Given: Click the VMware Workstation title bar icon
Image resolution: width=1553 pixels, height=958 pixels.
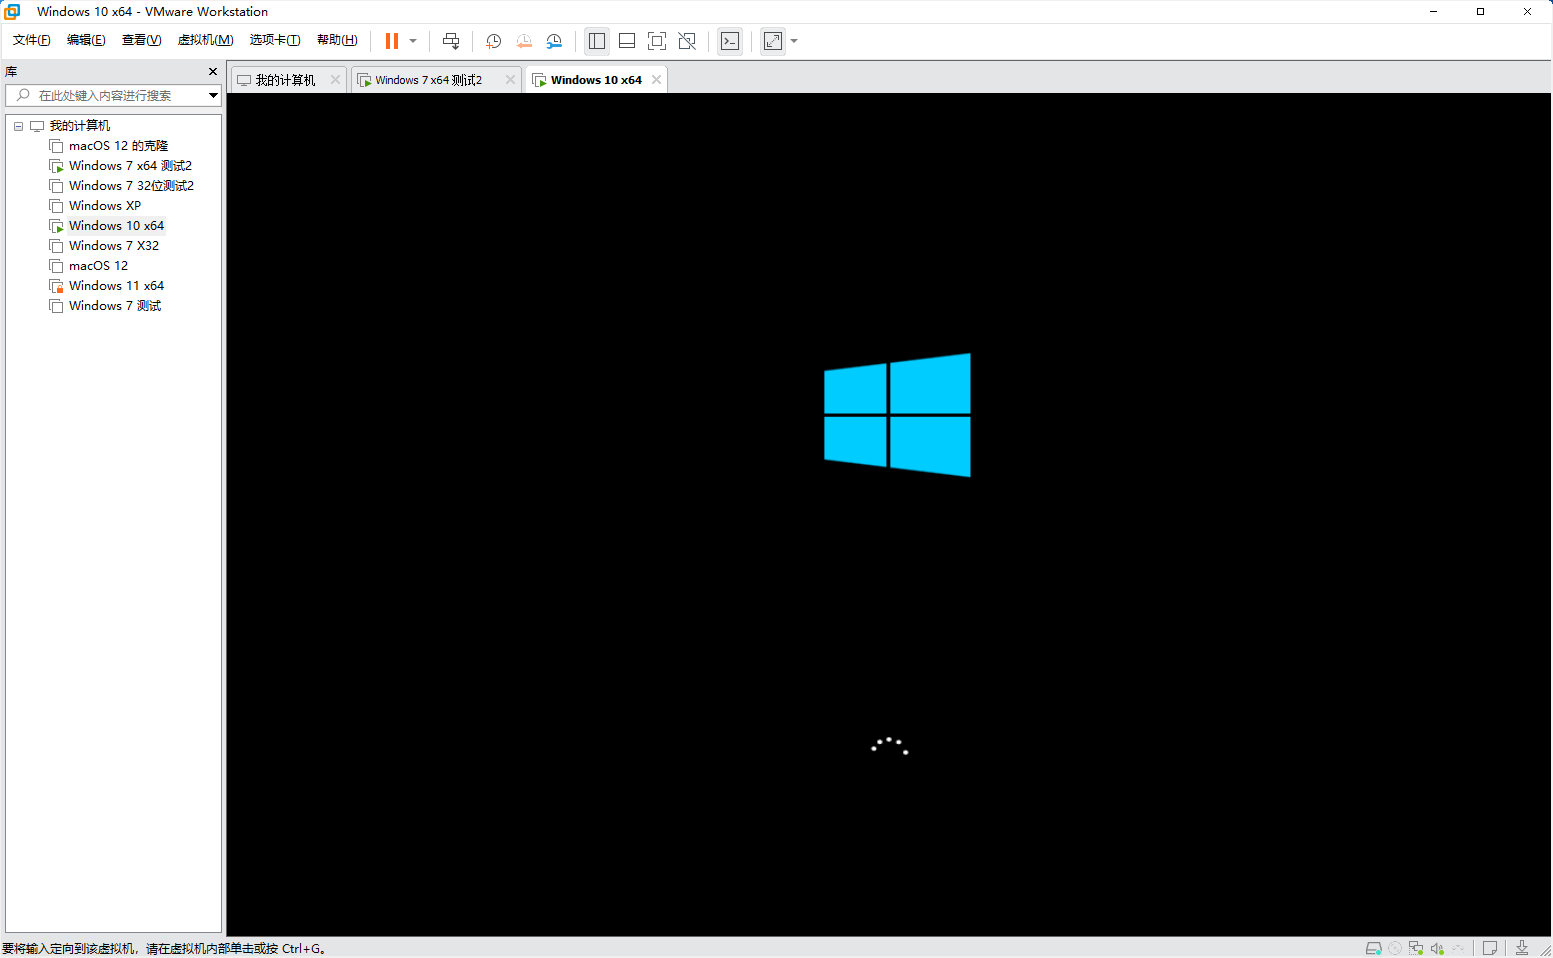Looking at the screenshot, I should 12,11.
